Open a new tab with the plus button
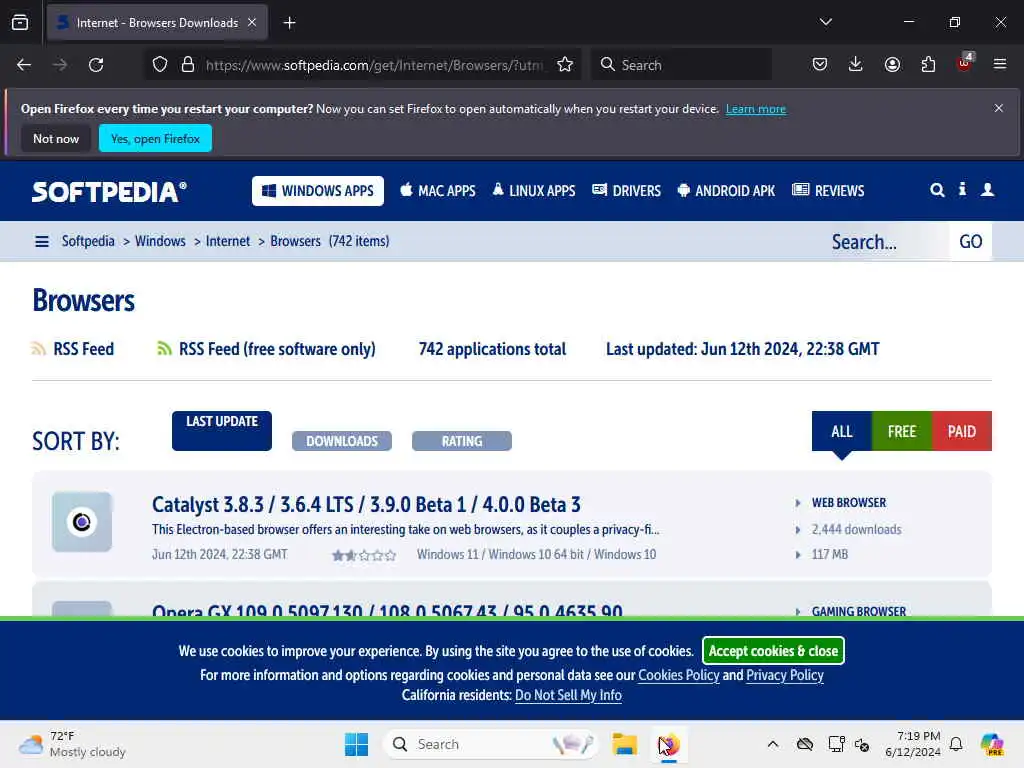Screen dimensions: 1024x768 point(289,23)
